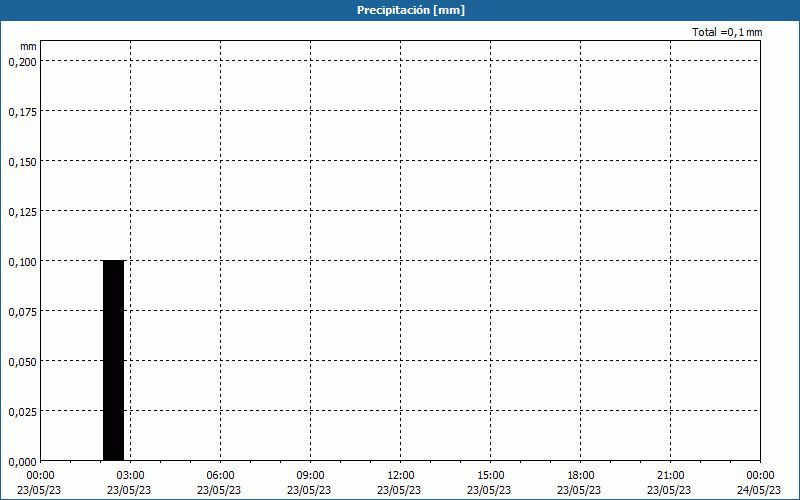Screen dimensions: 800x500
Task: Click the 0,075 y-axis label
Action: click(x=22, y=311)
